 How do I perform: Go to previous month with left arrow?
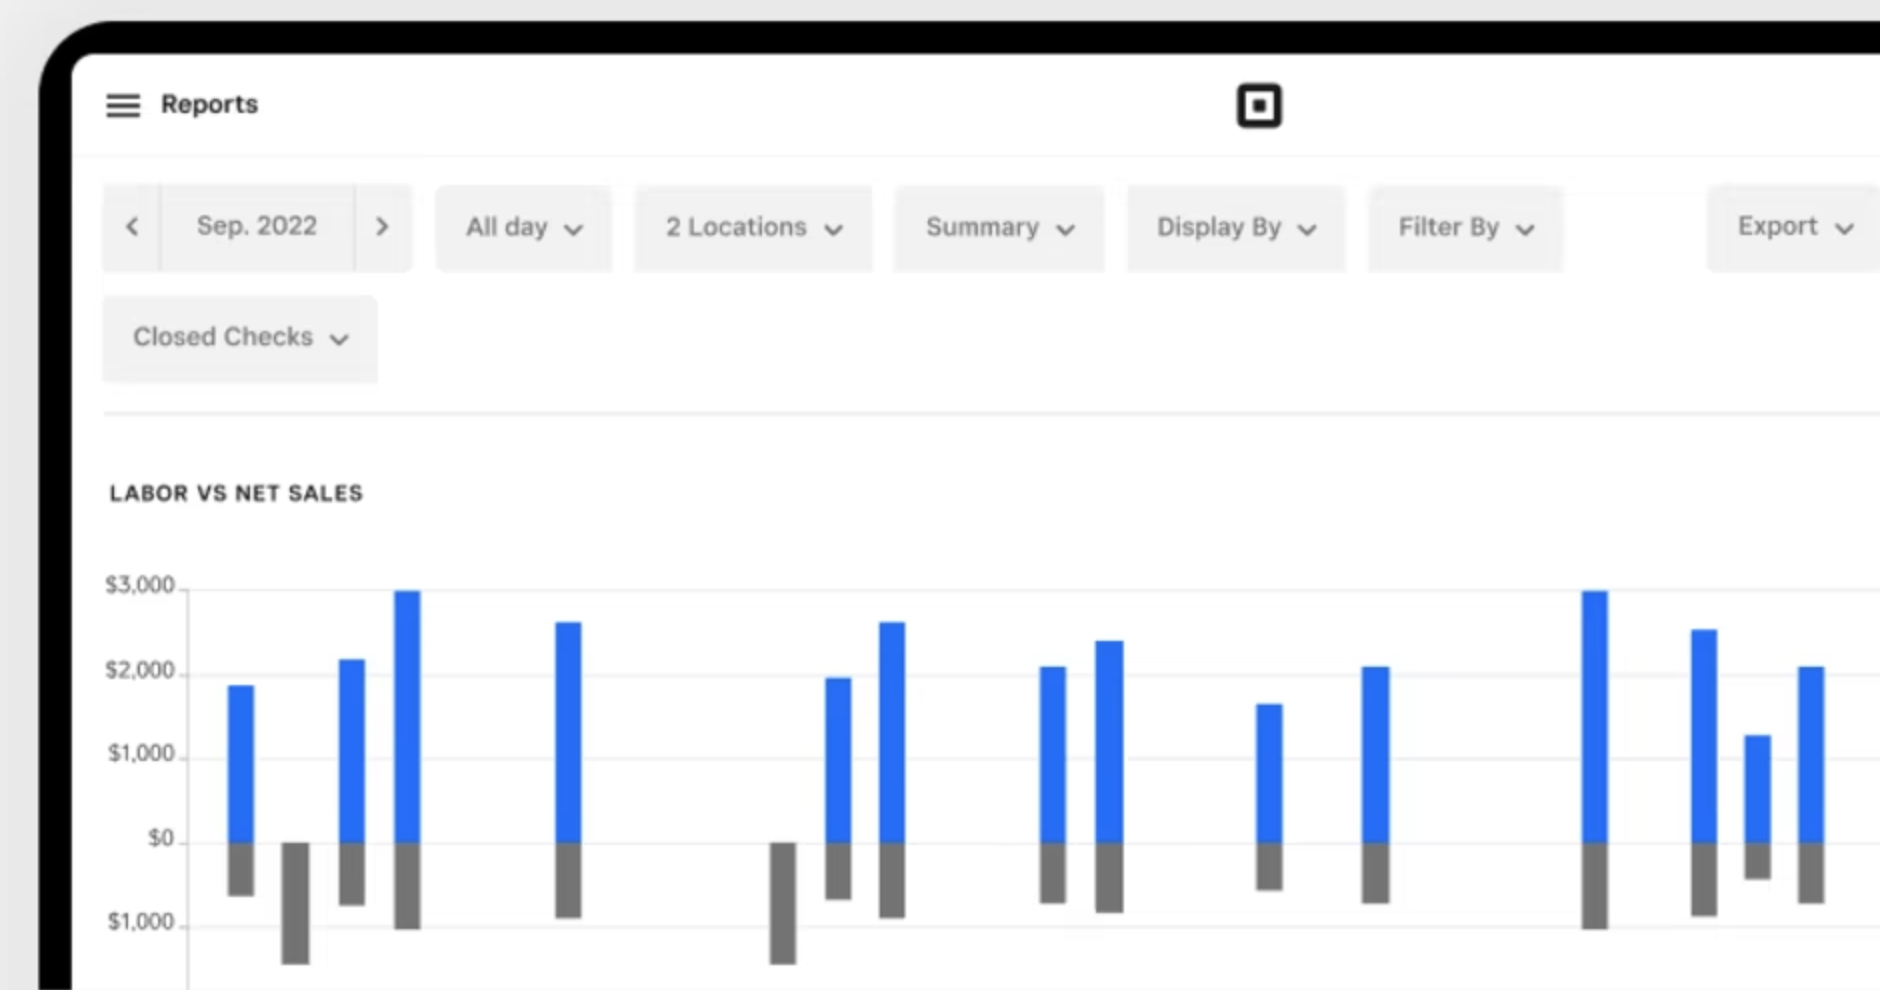(133, 227)
